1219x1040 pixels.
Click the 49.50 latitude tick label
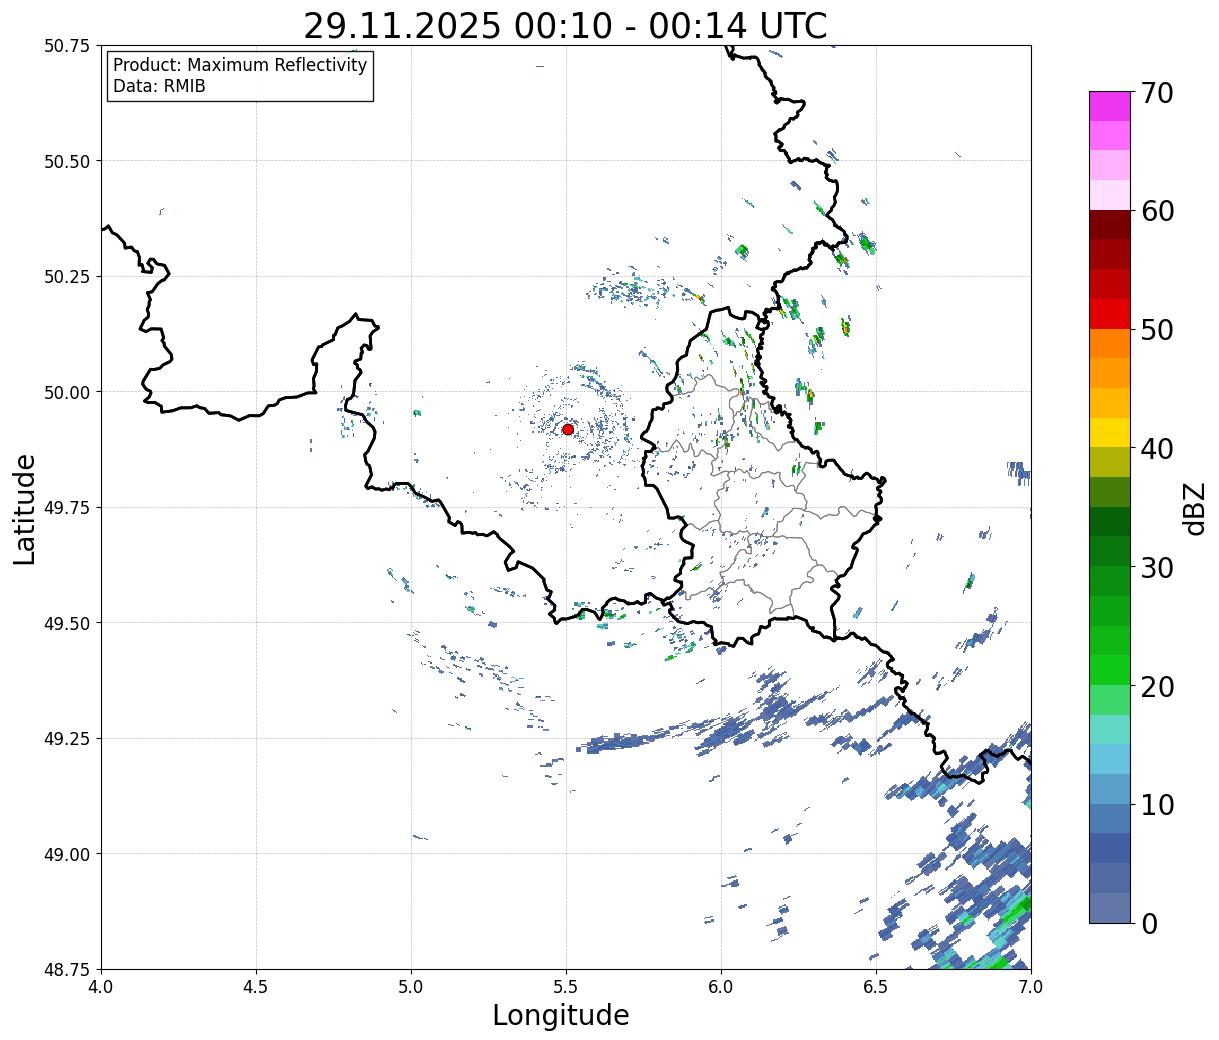tap(68, 623)
